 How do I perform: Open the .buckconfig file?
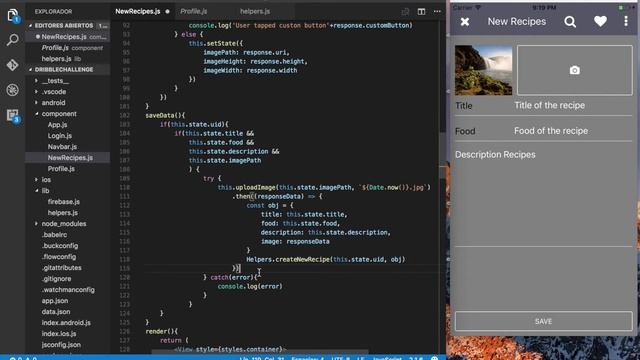click(60, 246)
